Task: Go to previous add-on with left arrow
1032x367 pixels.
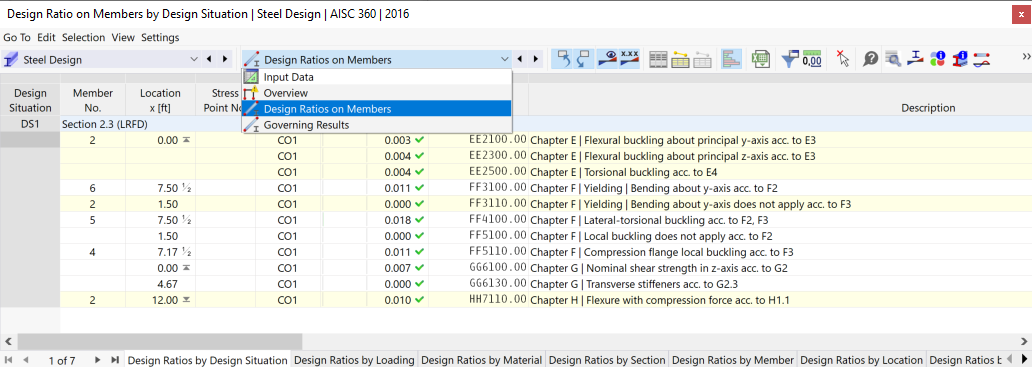Action: [x=209, y=59]
